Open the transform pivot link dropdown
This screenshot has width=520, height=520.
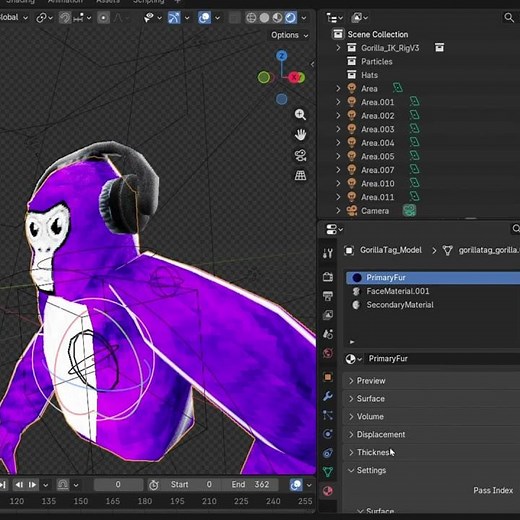(x=44, y=18)
